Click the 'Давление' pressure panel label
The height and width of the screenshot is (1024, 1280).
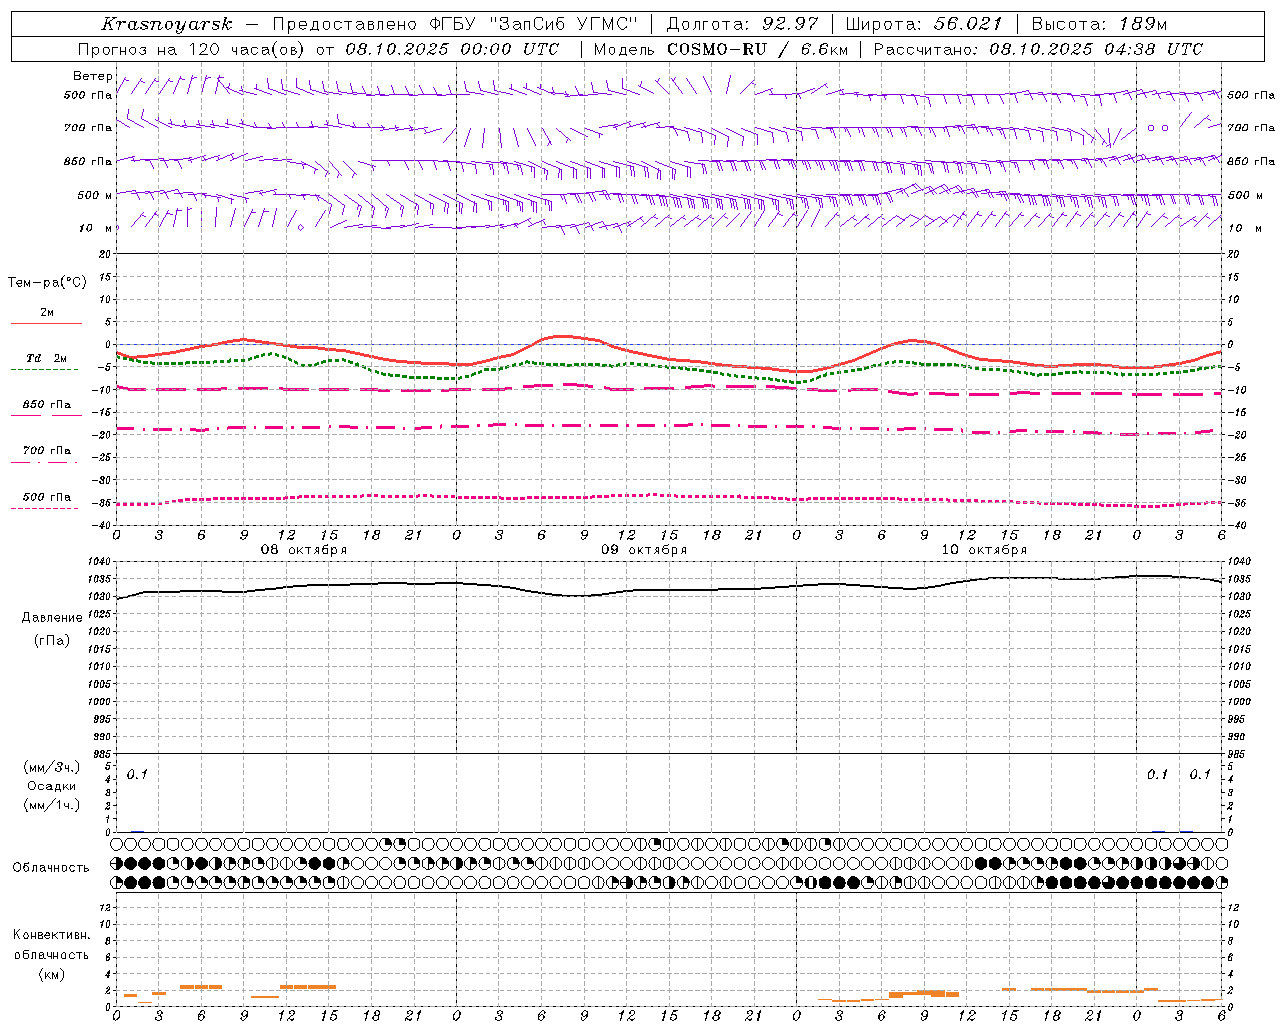52,618
